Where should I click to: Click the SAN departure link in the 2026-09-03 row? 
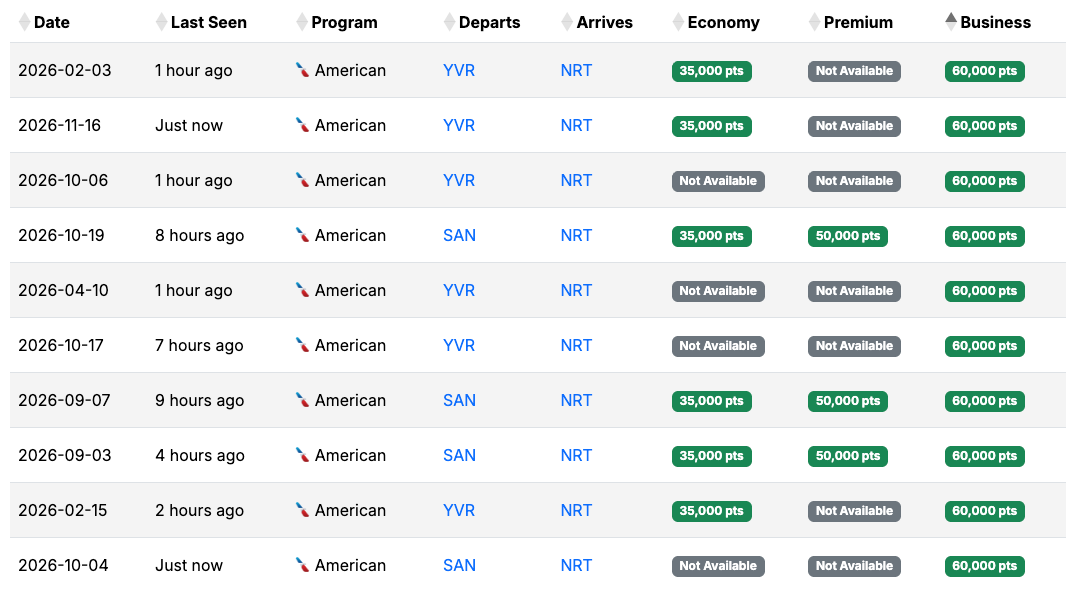tap(459, 455)
